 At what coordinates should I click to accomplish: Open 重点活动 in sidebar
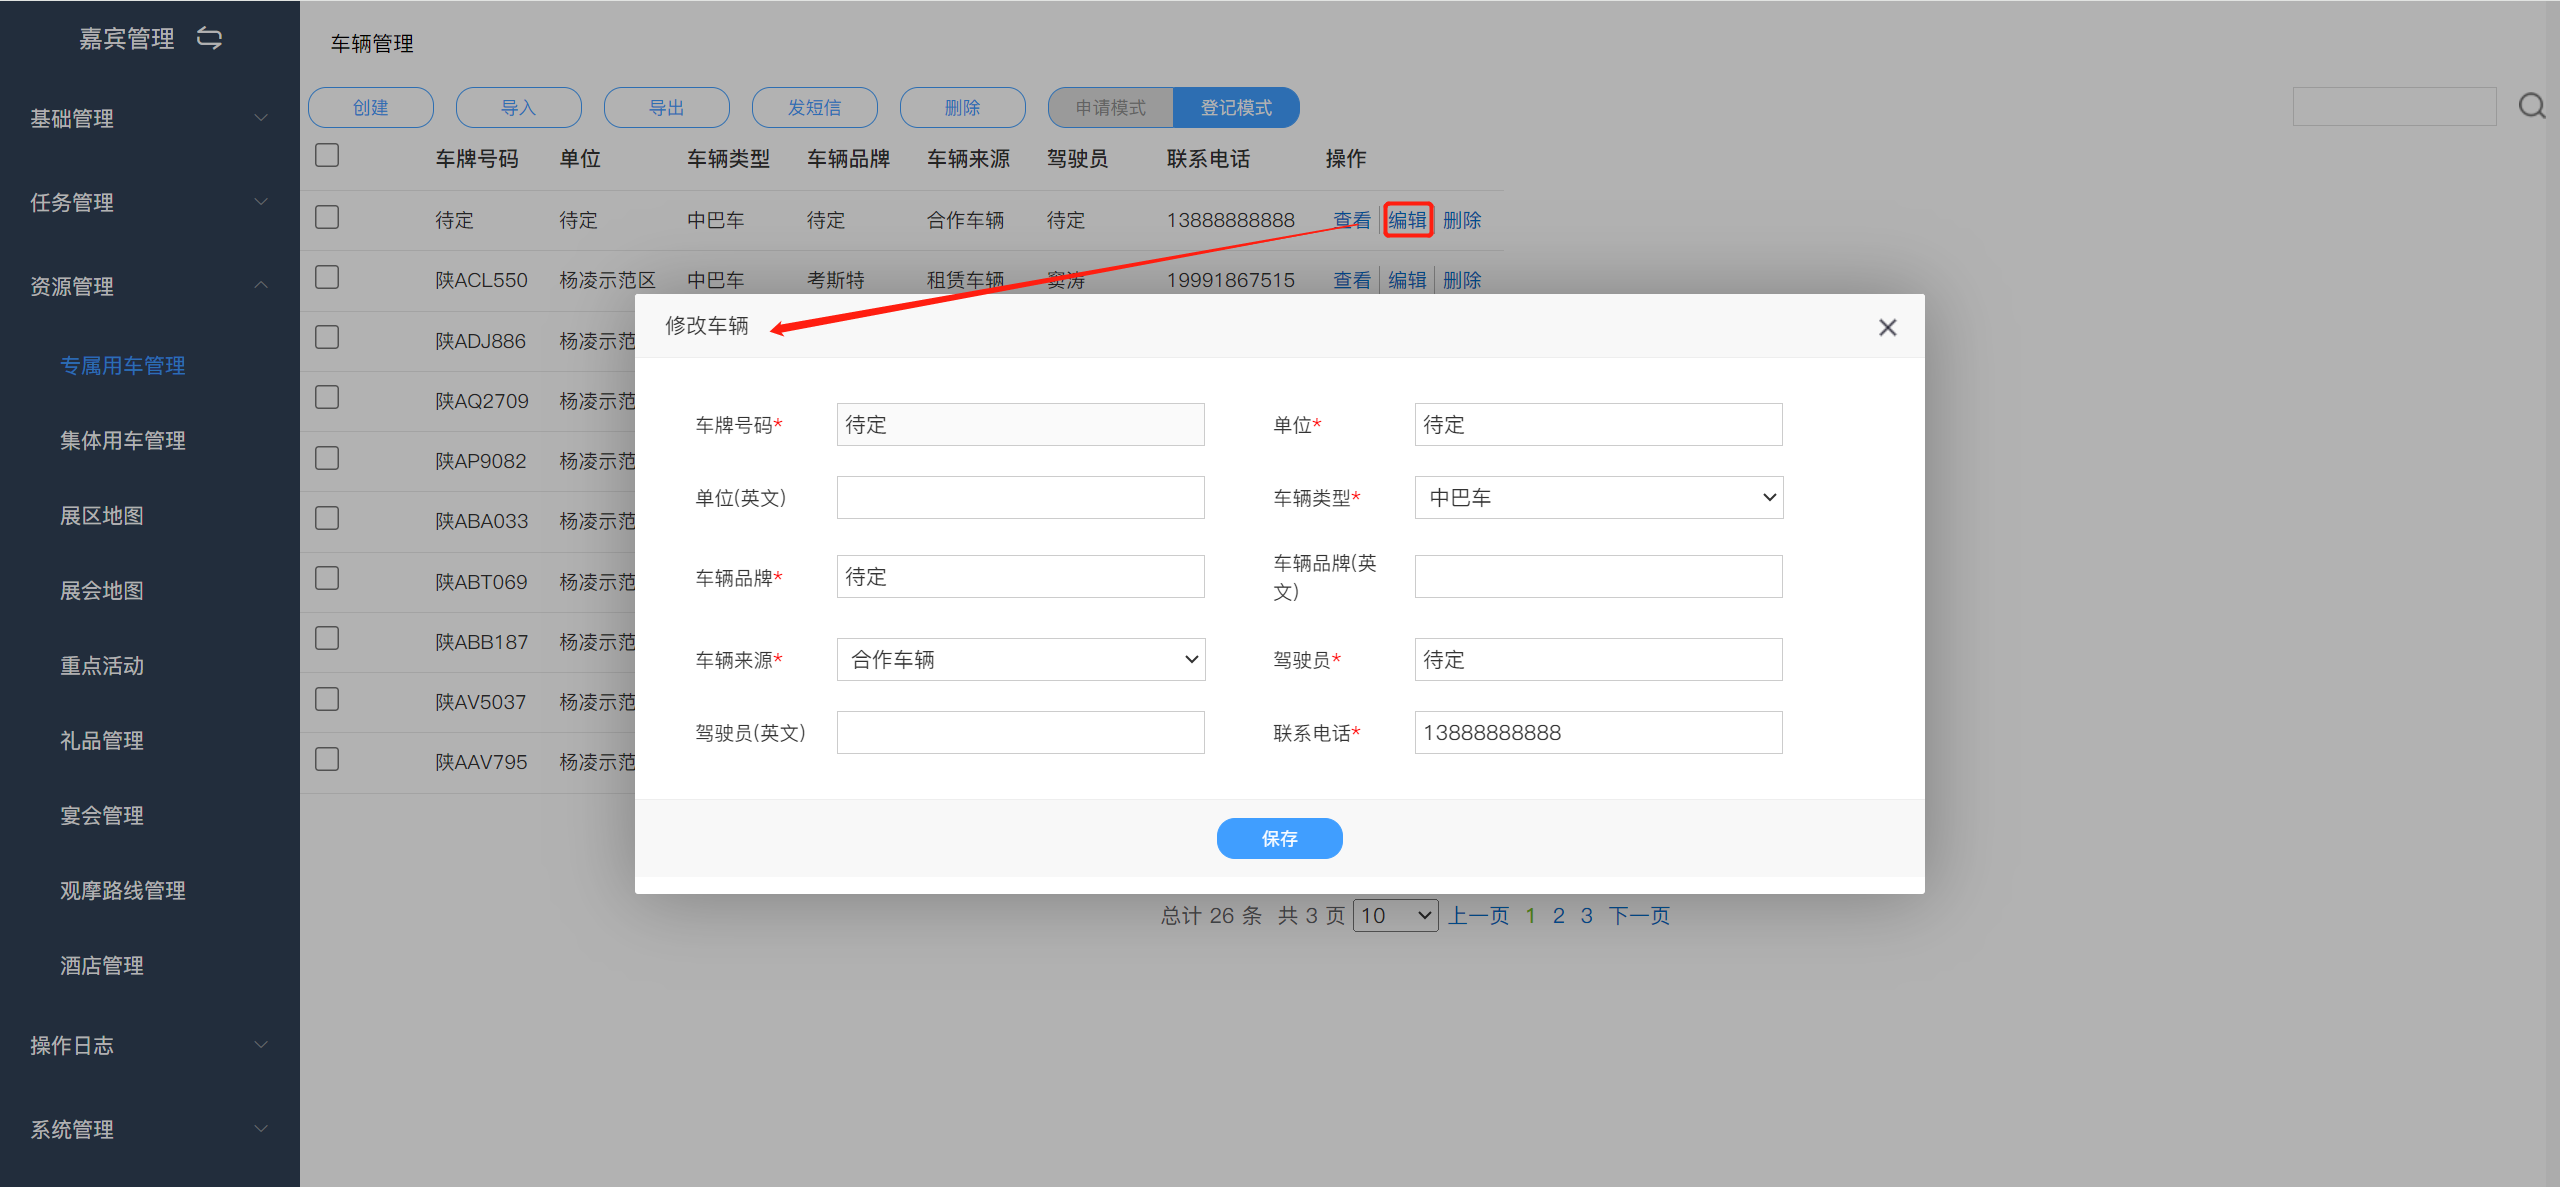click(102, 666)
